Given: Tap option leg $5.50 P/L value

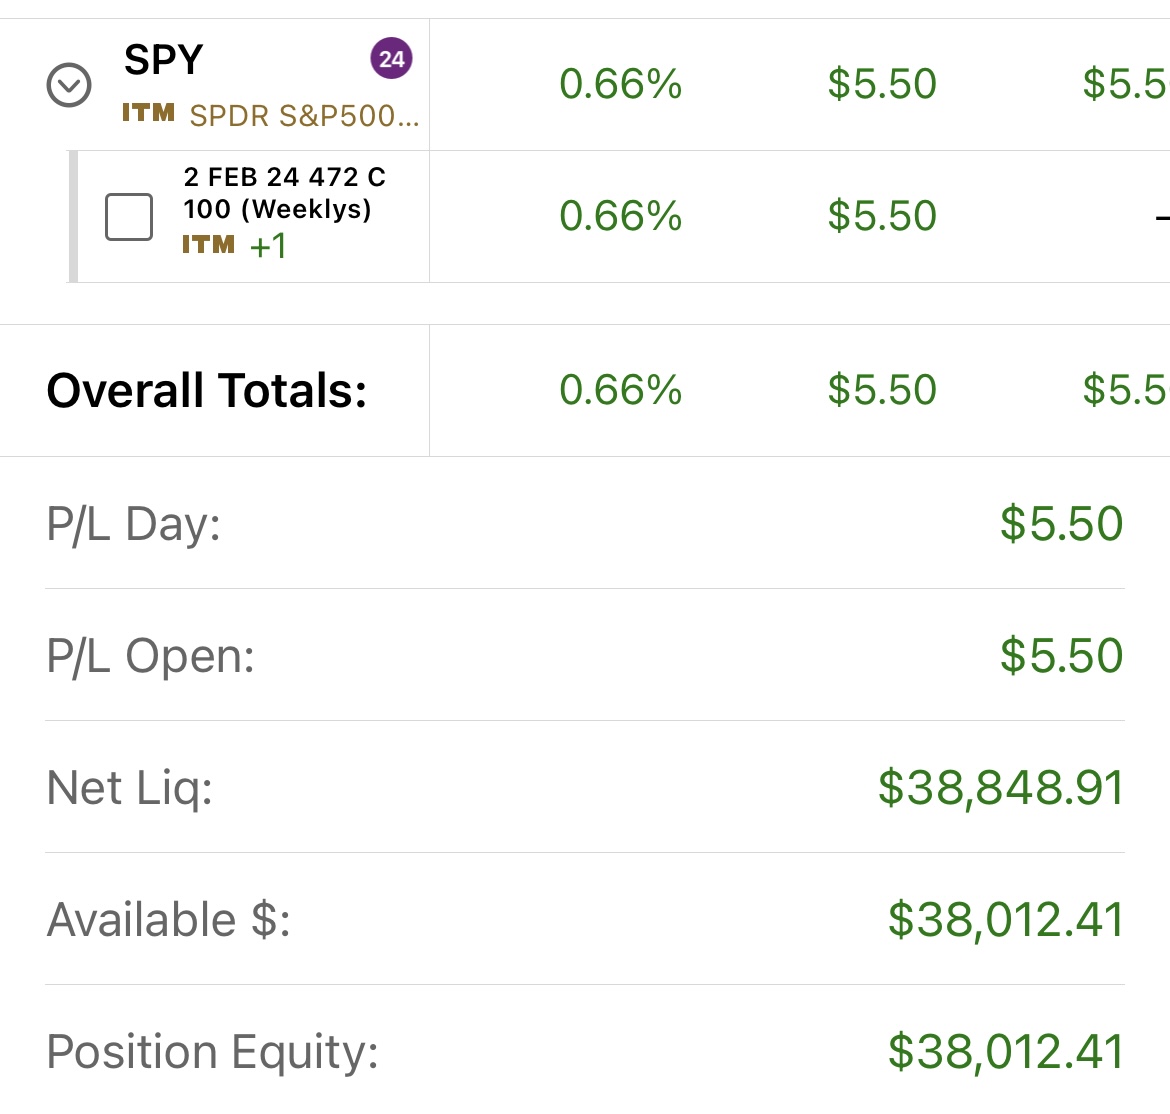Looking at the screenshot, I should pos(882,216).
